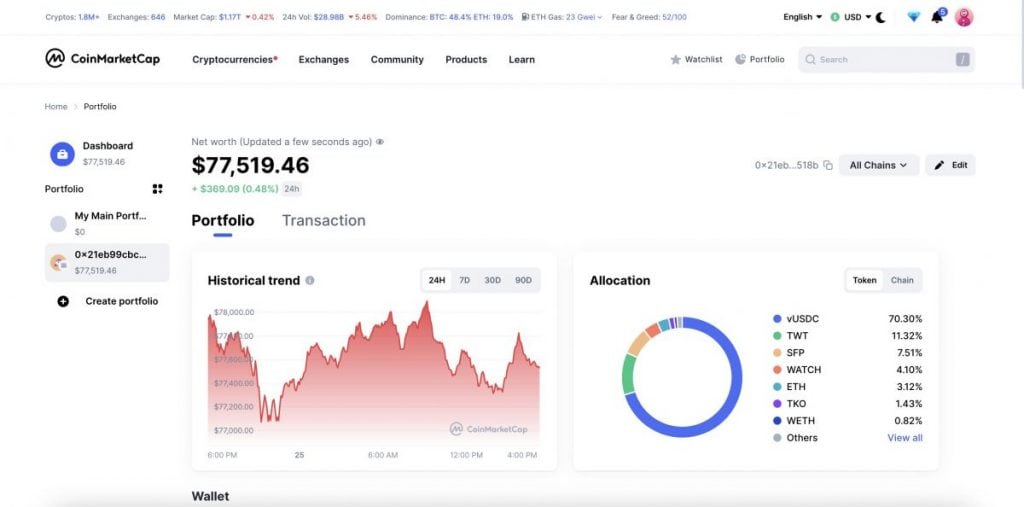Select 0x21eb99cbc portfolio entry
The height and width of the screenshot is (507, 1024).
pos(107,263)
